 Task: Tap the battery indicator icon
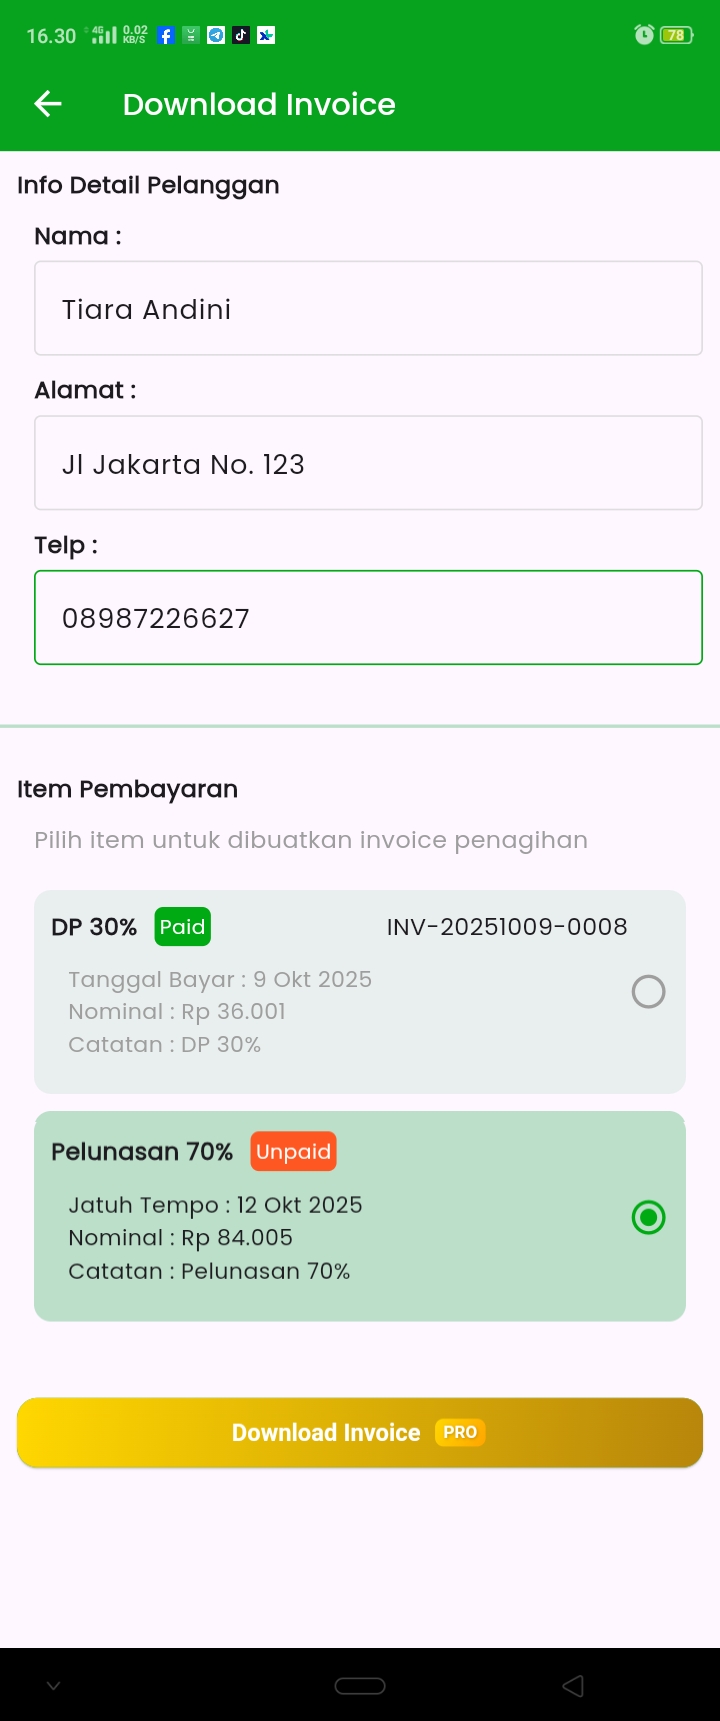[x=677, y=36]
